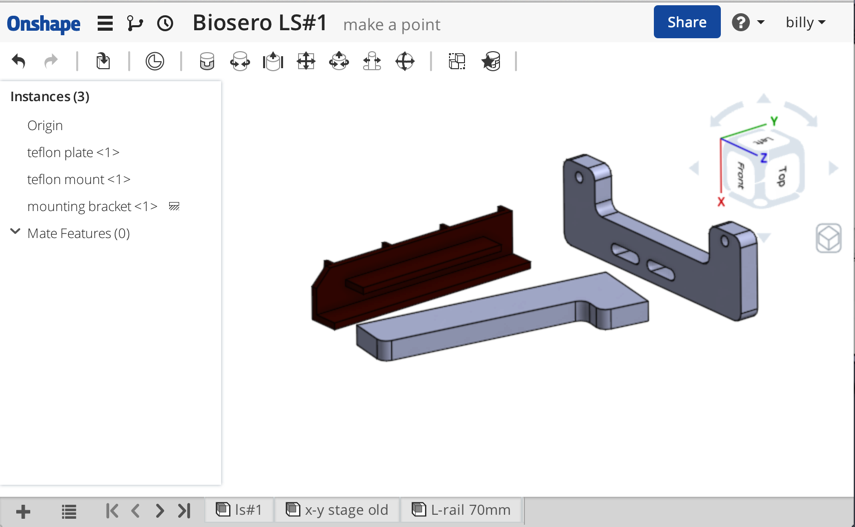Switch to the x-y stage old tab
855x527 pixels.
tap(337, 510)
